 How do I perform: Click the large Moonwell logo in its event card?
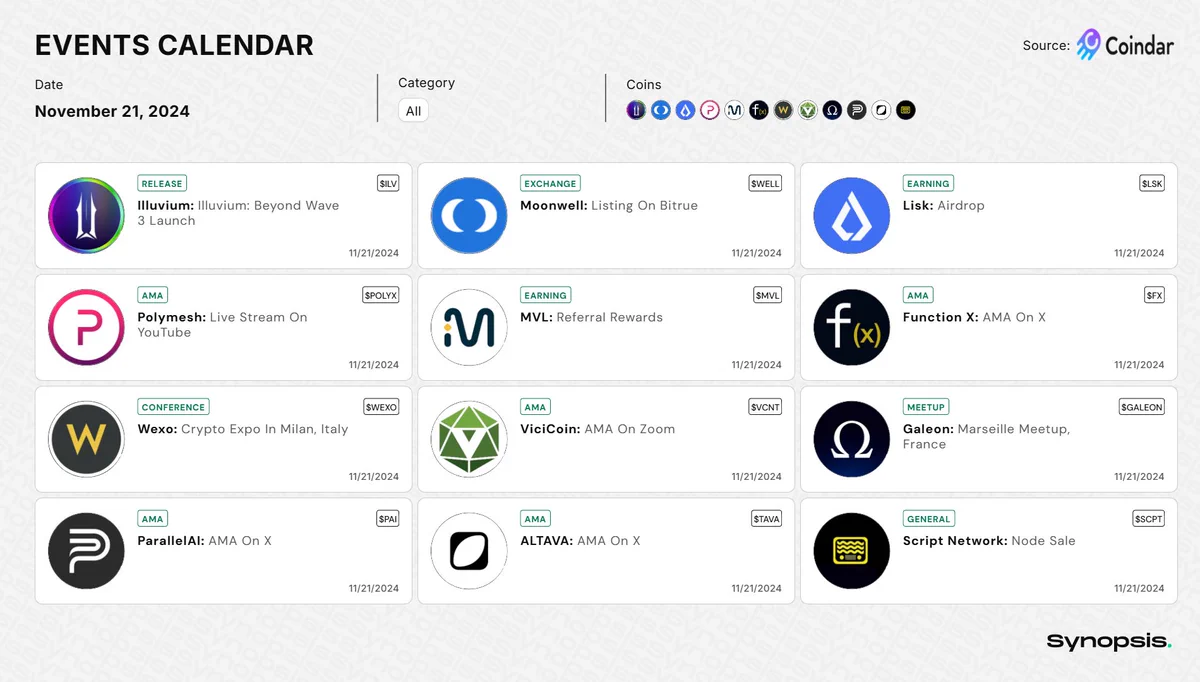[469, 216]
